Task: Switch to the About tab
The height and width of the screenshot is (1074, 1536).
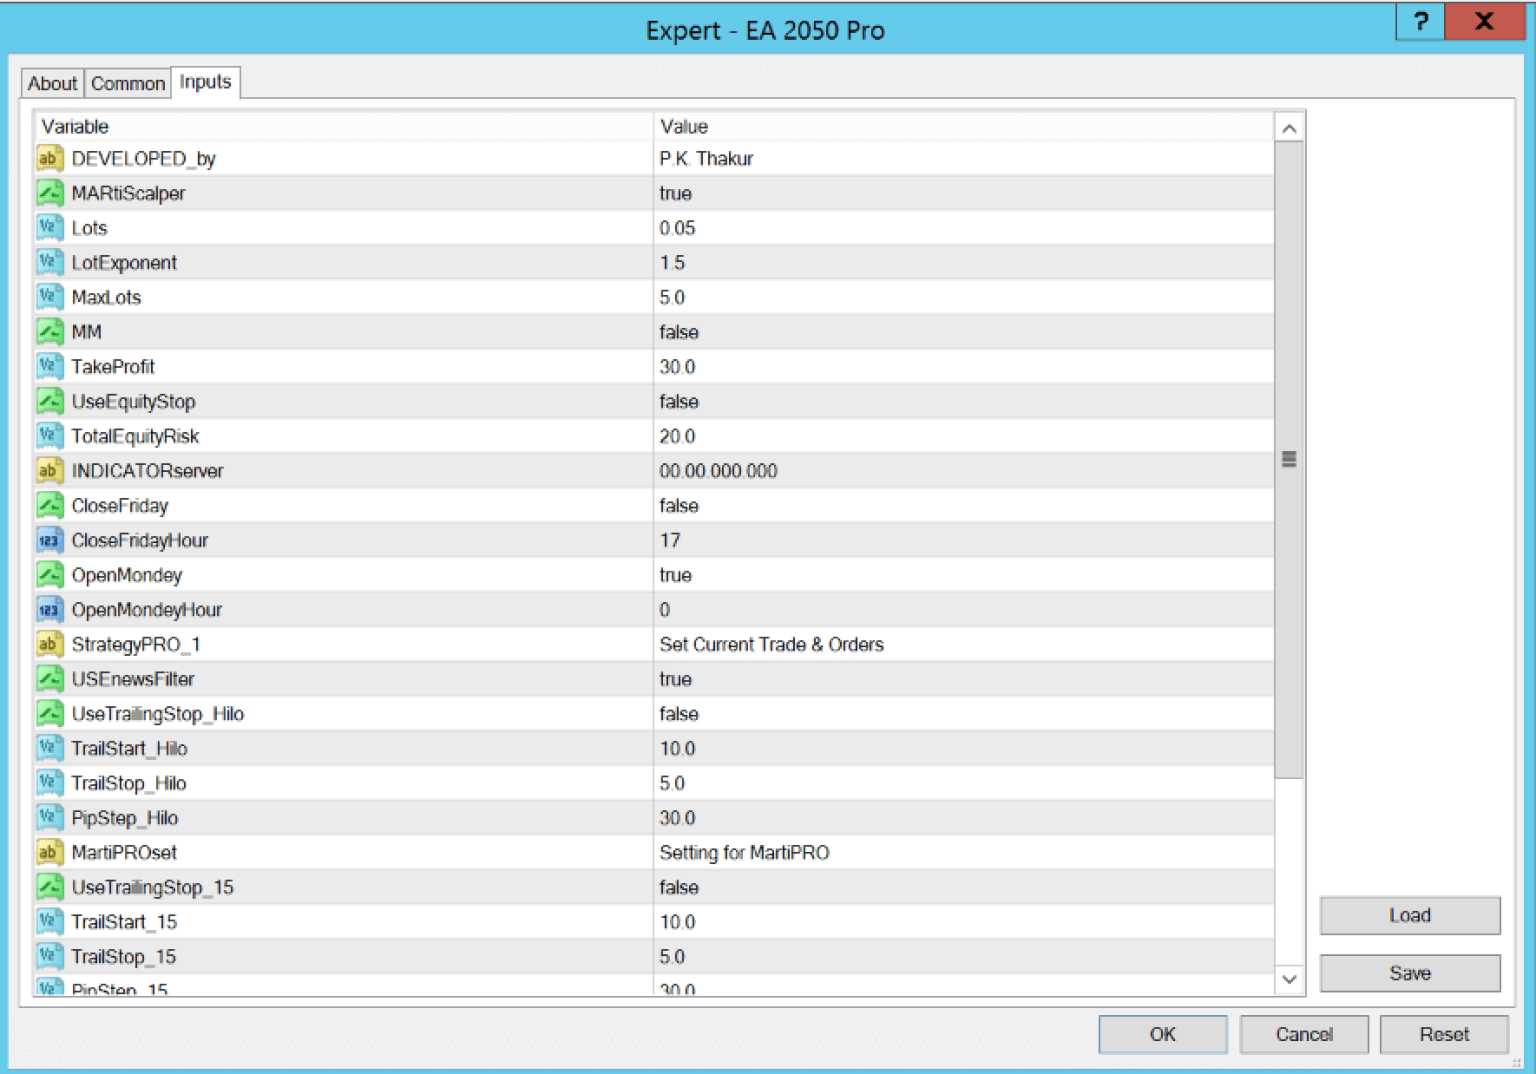Action: pos(52,83)
